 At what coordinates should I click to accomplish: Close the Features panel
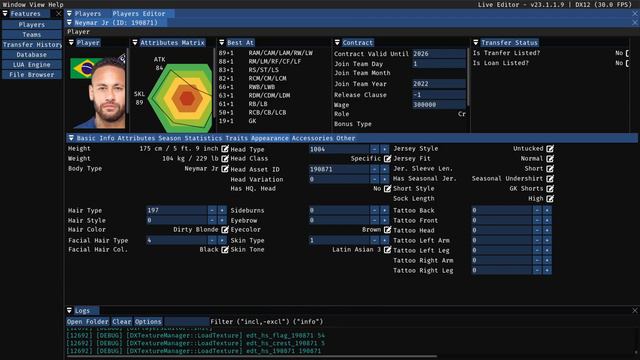pos(58,13)
